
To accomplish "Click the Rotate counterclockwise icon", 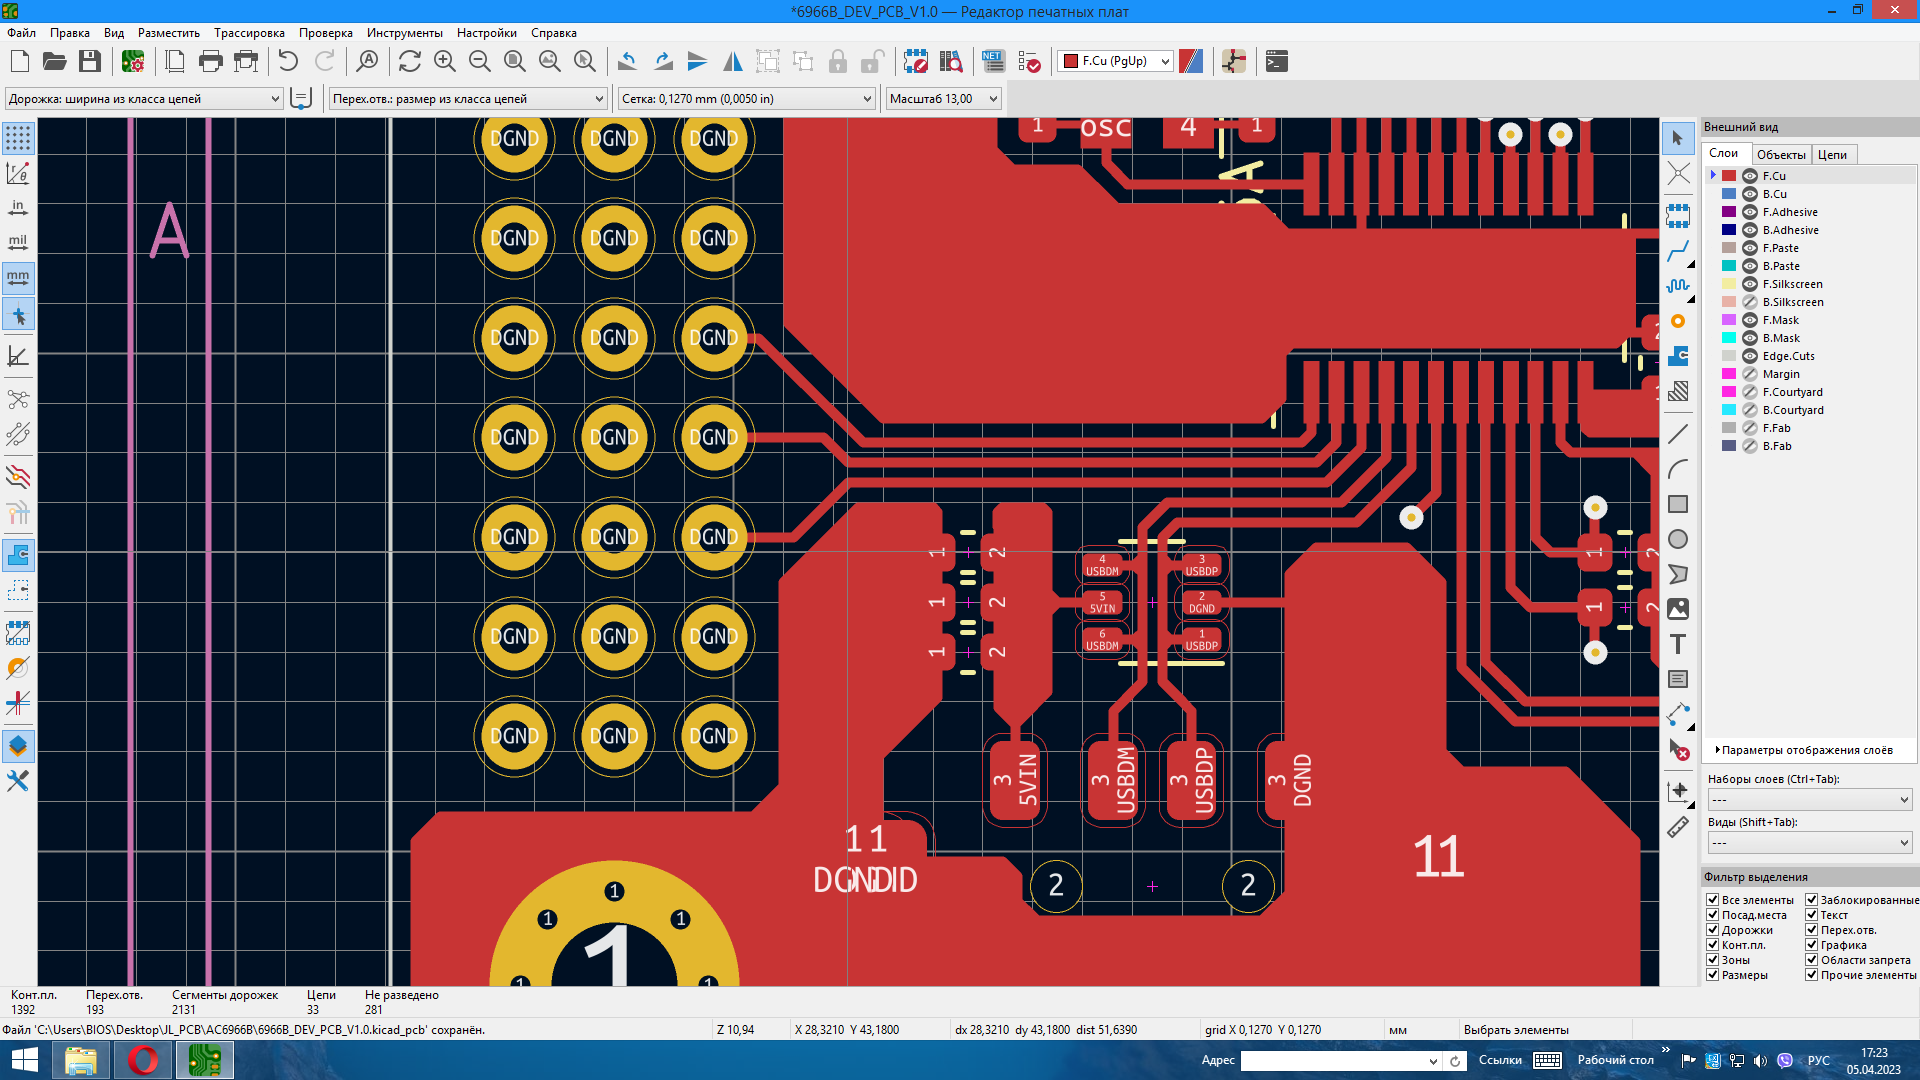I will point(627,62).
